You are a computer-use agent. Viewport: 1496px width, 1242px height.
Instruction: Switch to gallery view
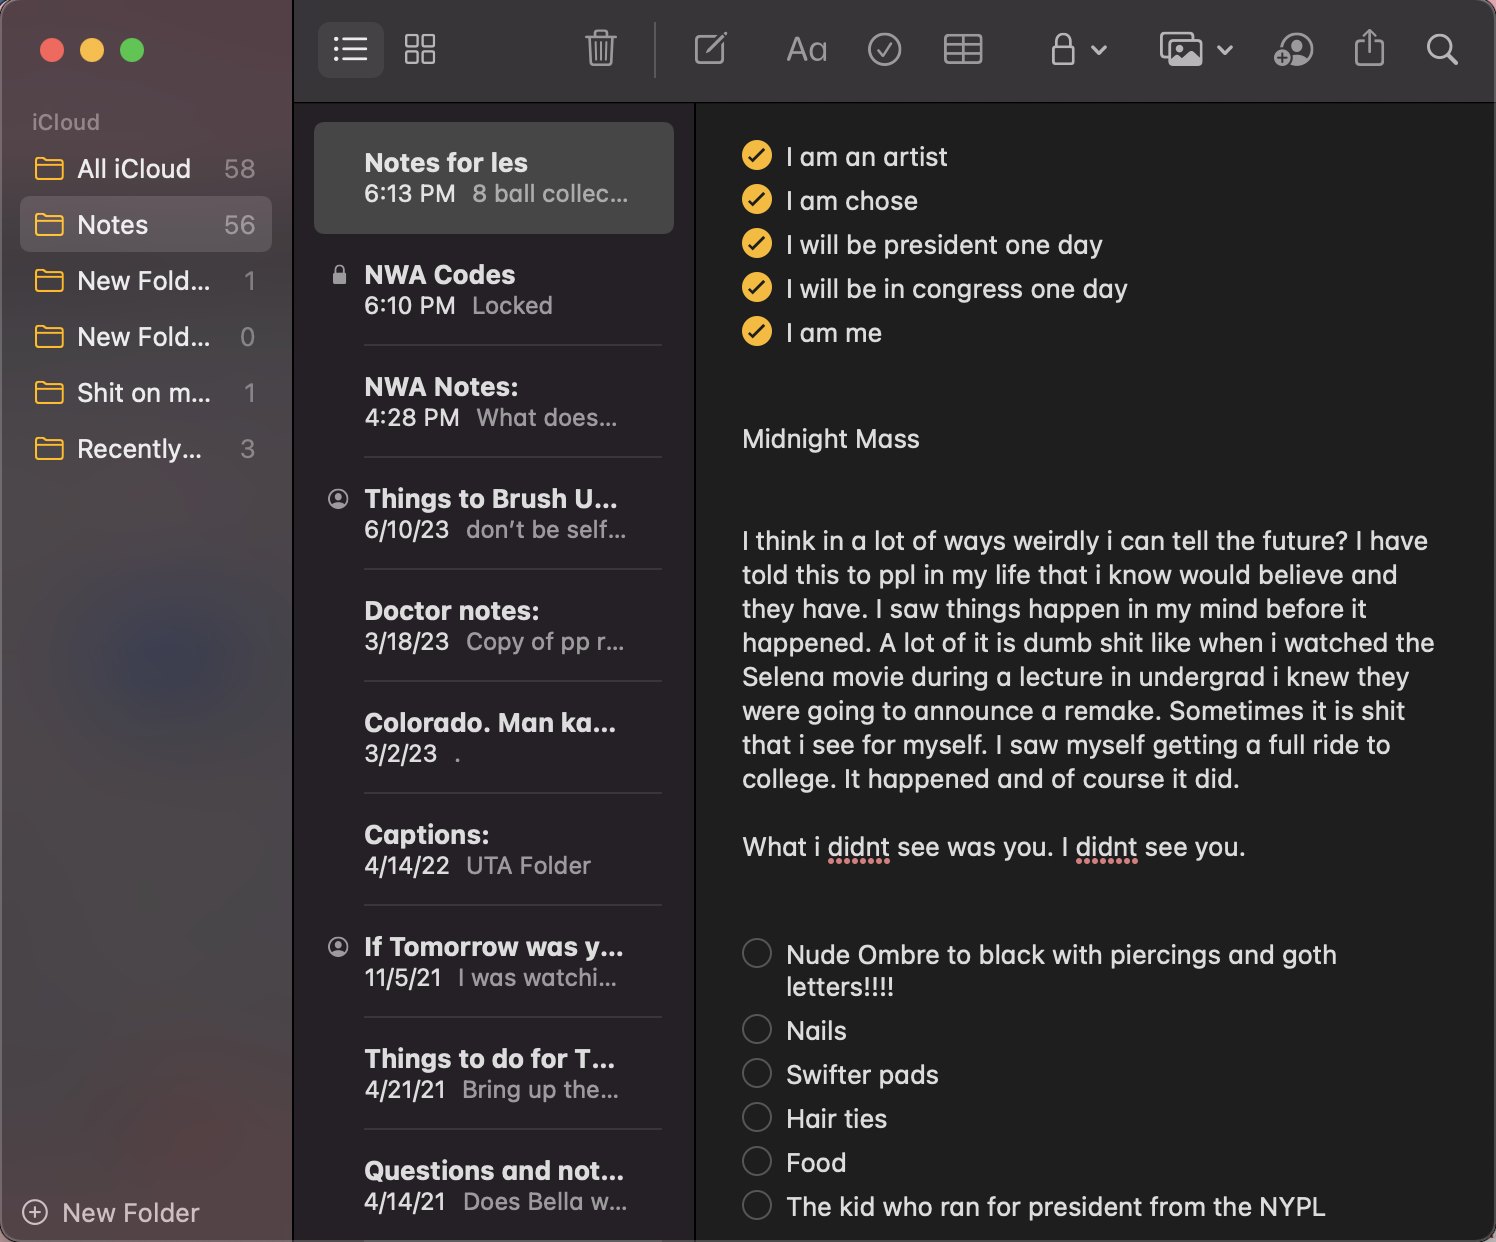click(x=420, y=50)
